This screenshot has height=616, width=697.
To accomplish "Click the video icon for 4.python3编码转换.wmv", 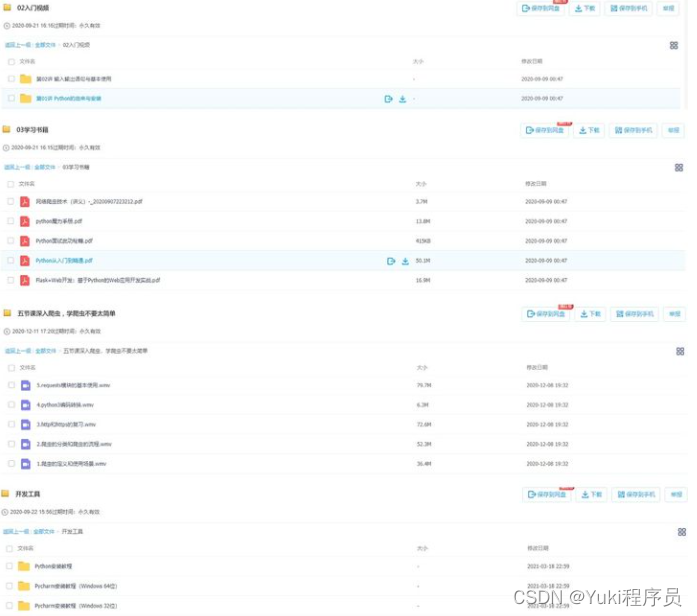I will (25, 405).
